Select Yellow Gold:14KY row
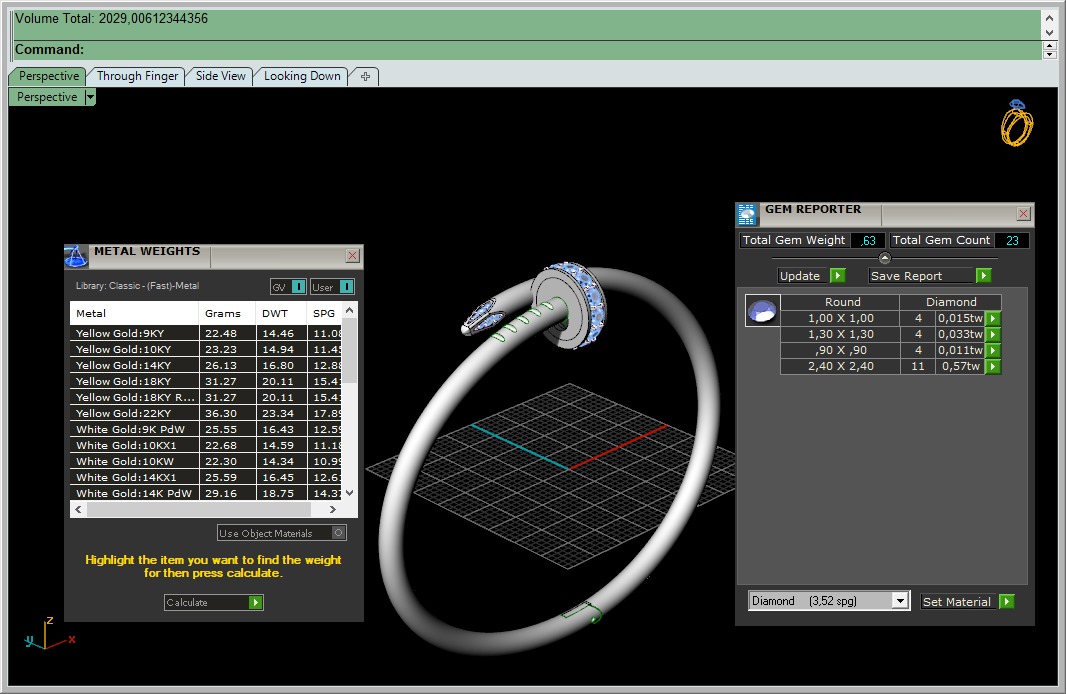 click(x=205, y=365)
